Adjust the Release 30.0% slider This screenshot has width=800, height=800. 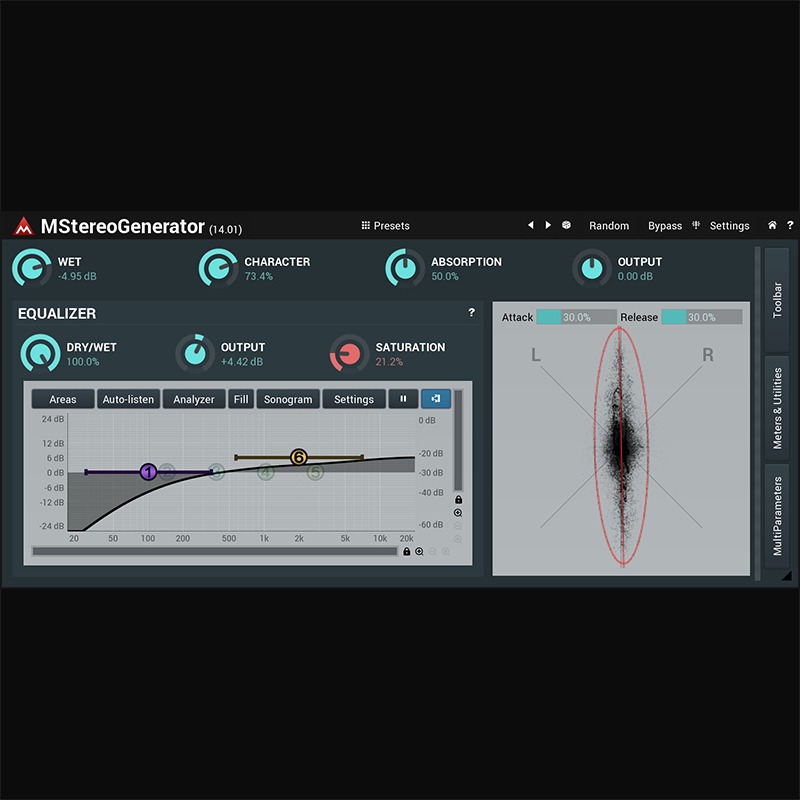click(702, 317)
